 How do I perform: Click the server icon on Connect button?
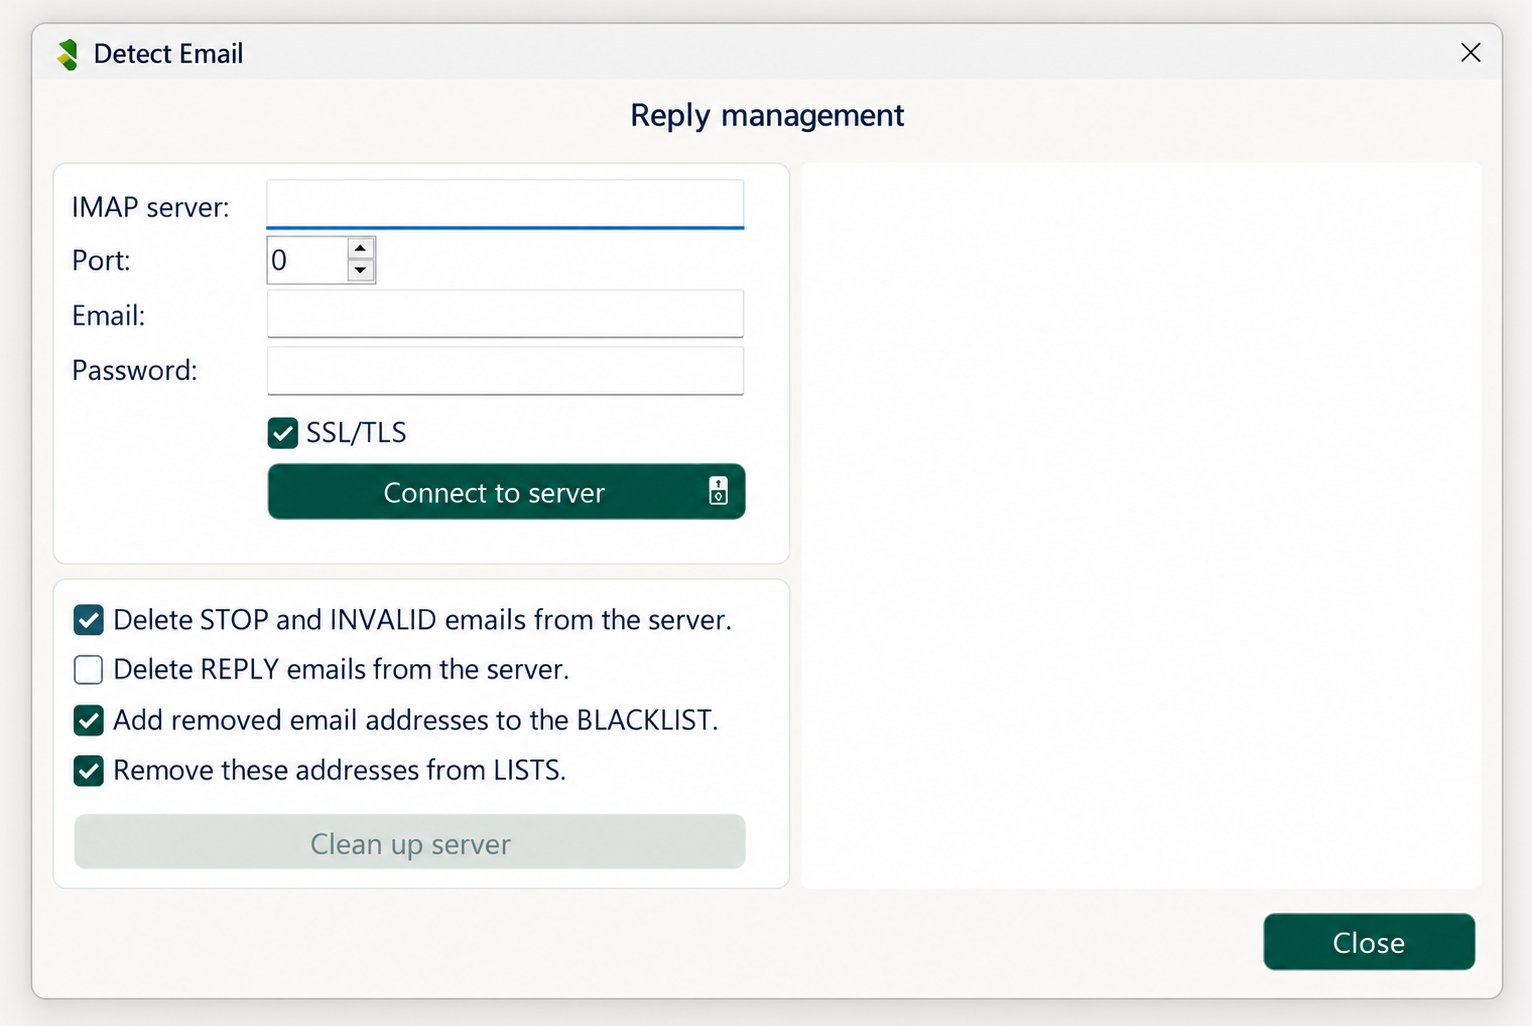click(718, 491)
